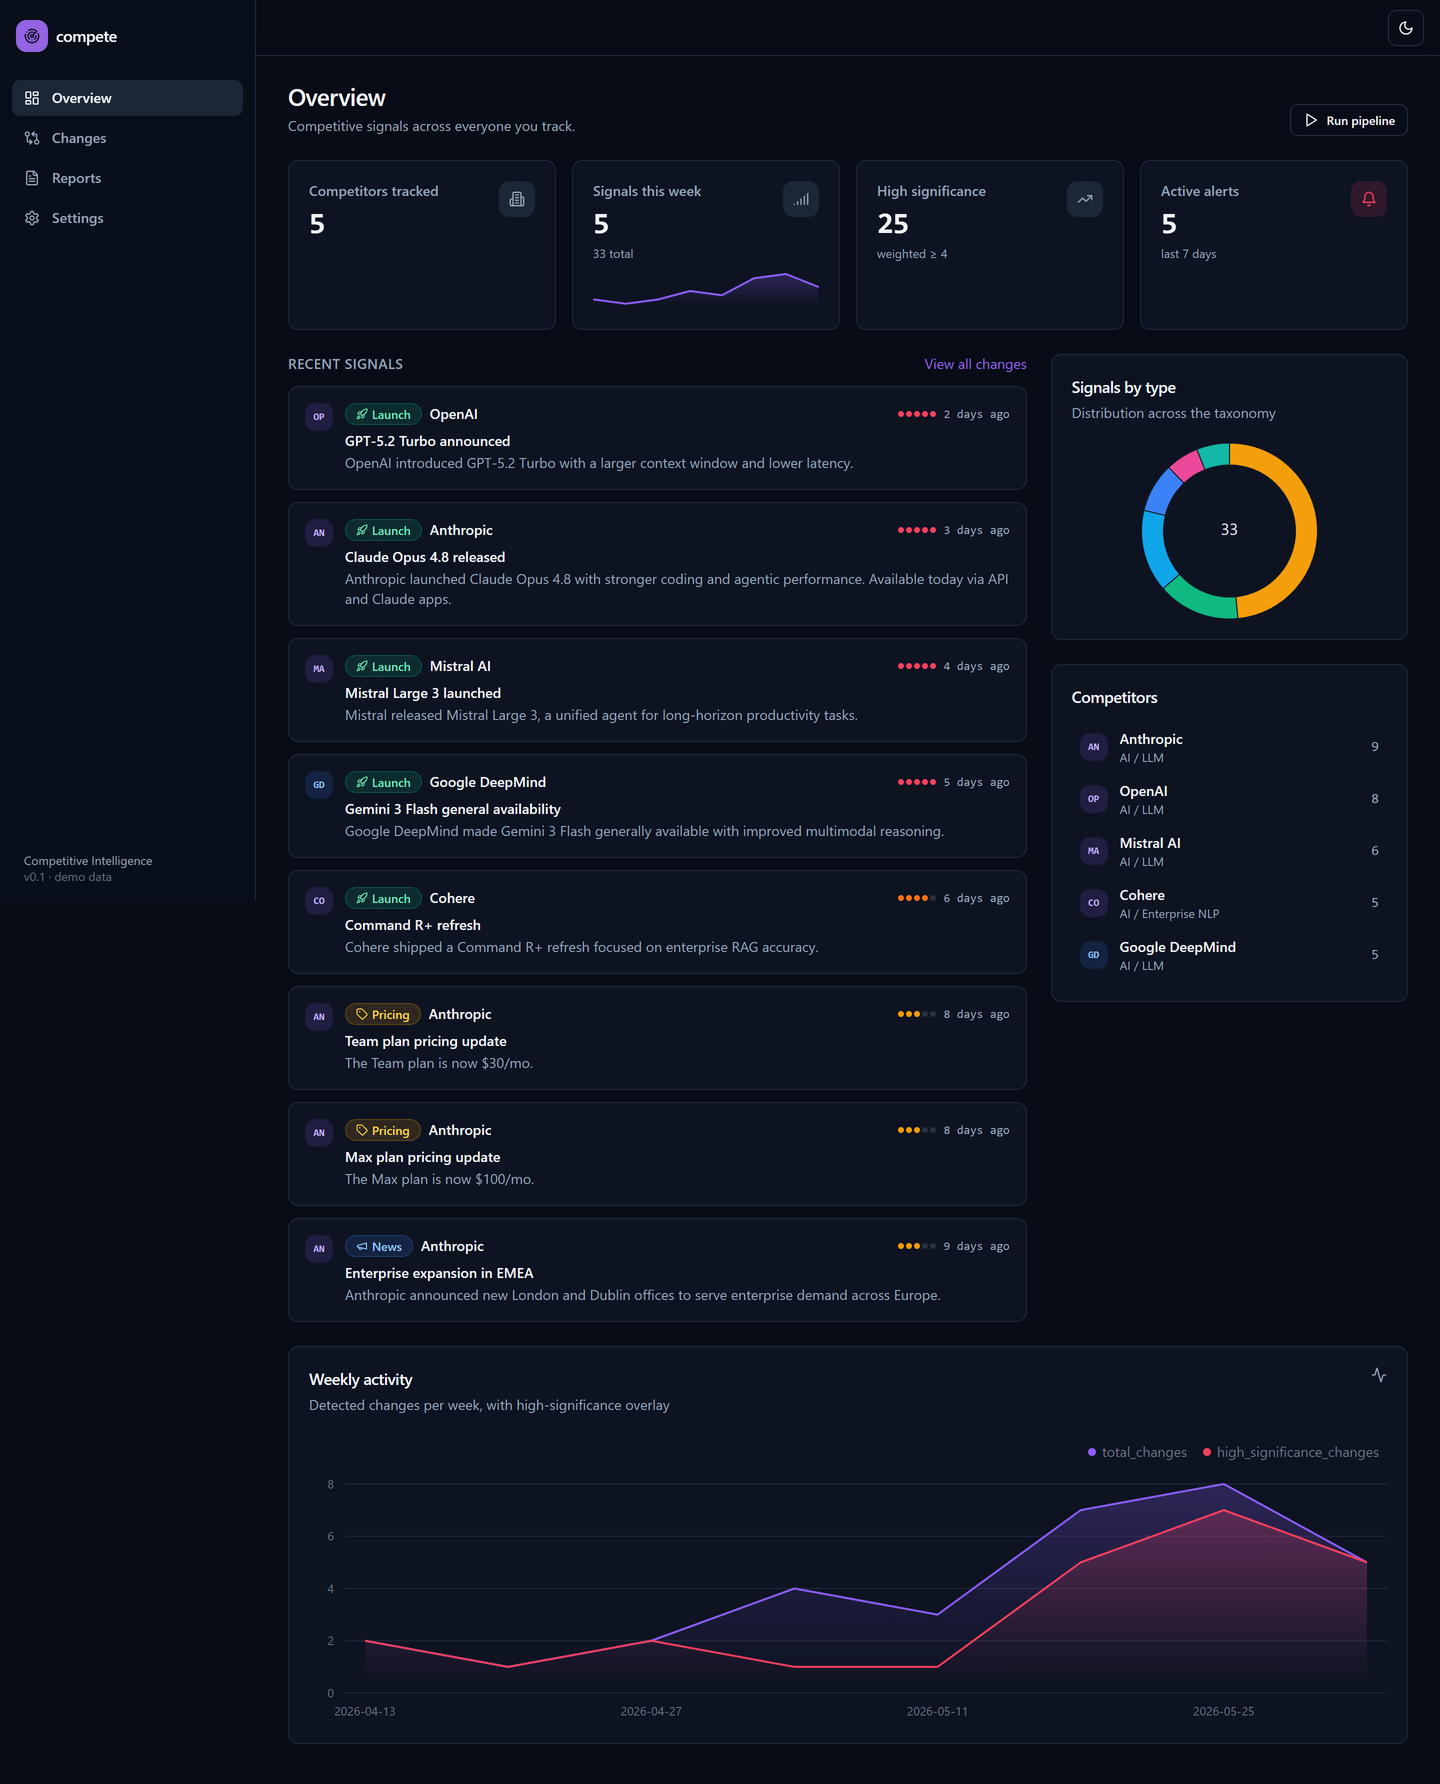The height and width of the screenshot is (1784, 1440).
Task: Open the Enterprise expansion in EMEA signal
Action: (657, 1270)
